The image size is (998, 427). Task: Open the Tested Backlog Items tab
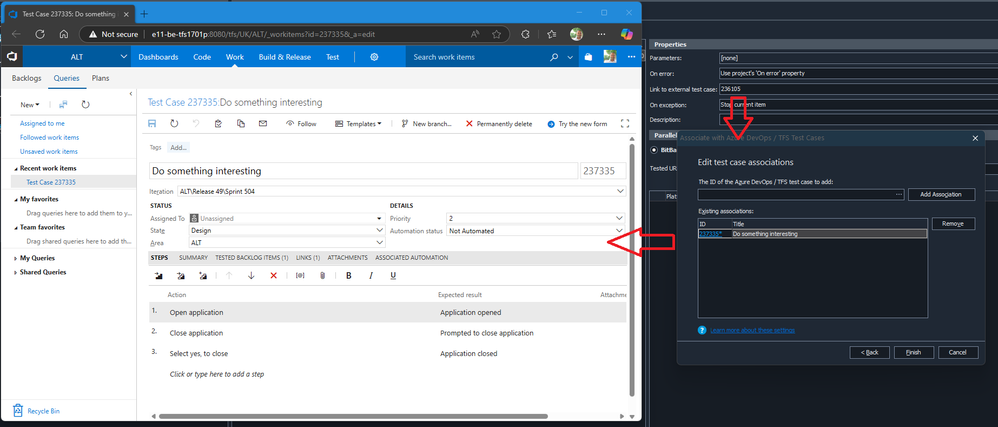tap(251, 258)
